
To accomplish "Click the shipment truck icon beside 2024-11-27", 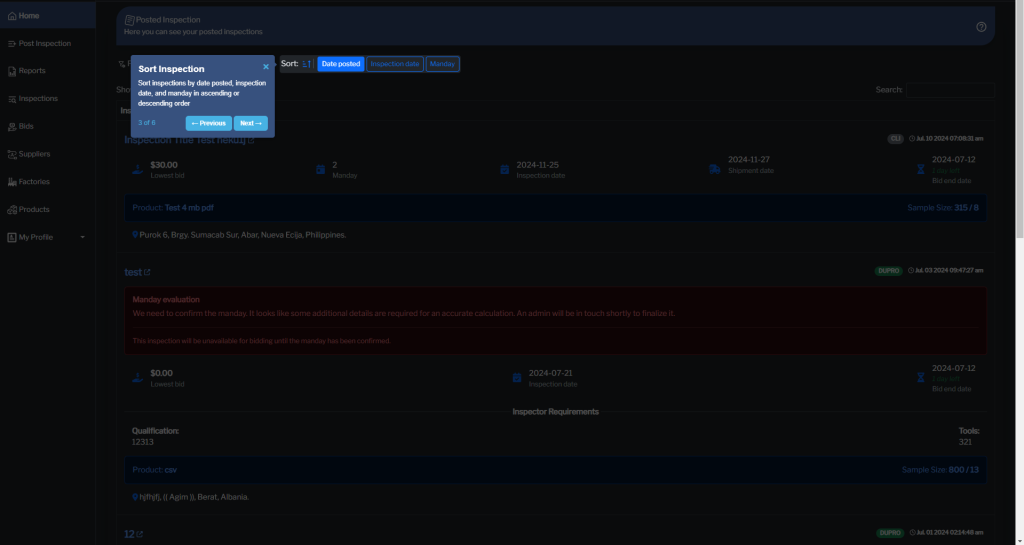I will pos(714,170).
